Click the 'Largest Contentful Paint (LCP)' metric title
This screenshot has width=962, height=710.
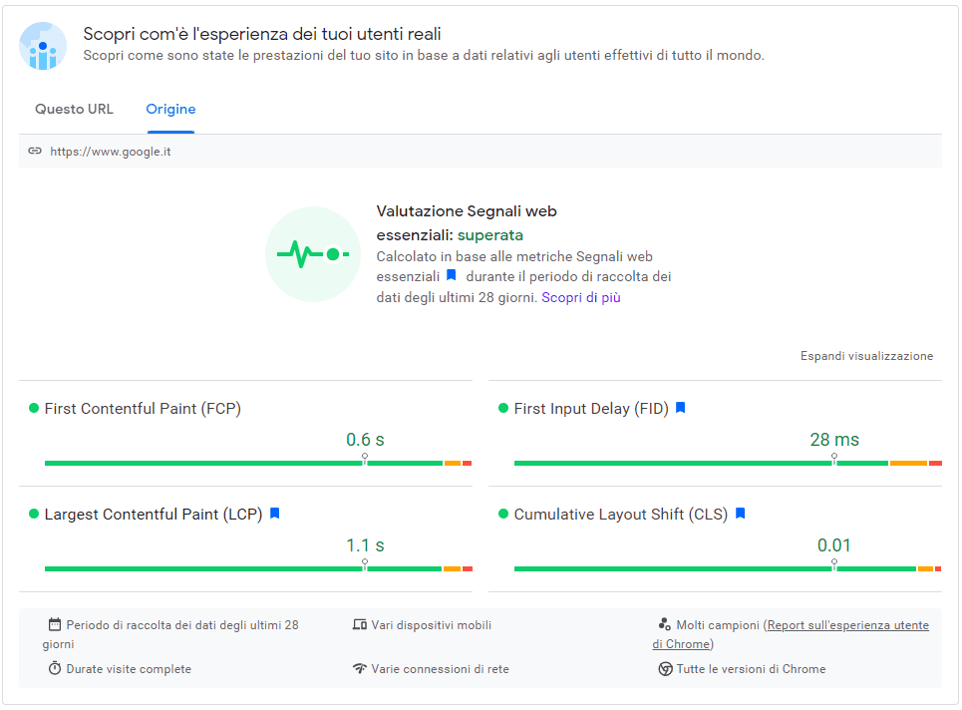(153, 514)
